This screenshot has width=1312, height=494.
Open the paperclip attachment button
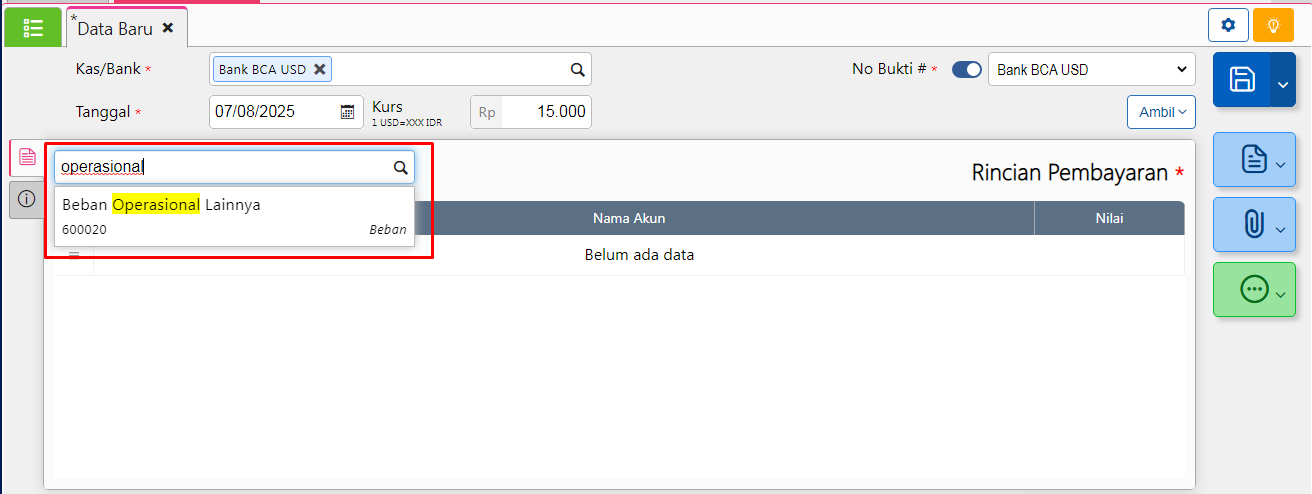(x=1253, y=224)
